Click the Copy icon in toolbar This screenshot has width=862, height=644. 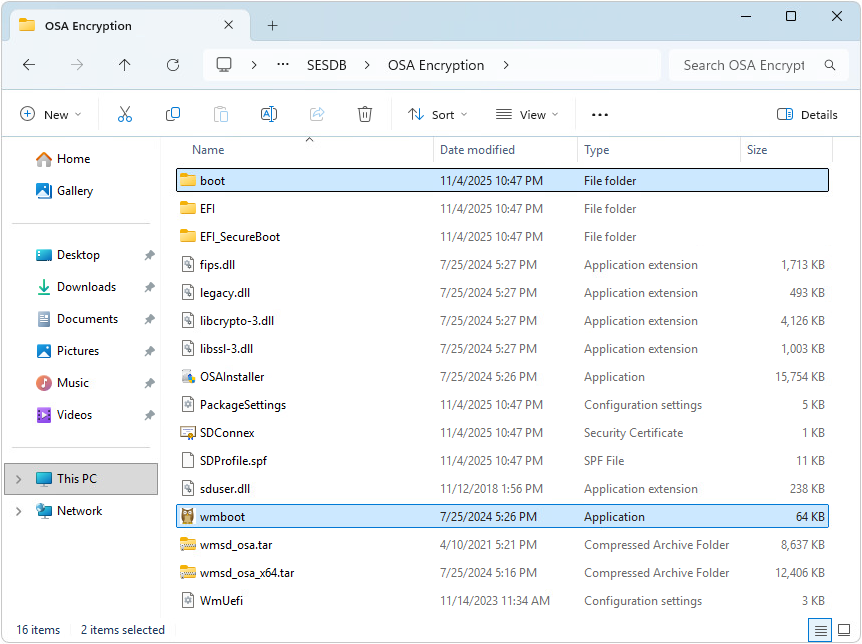click(x=173, y=114)
